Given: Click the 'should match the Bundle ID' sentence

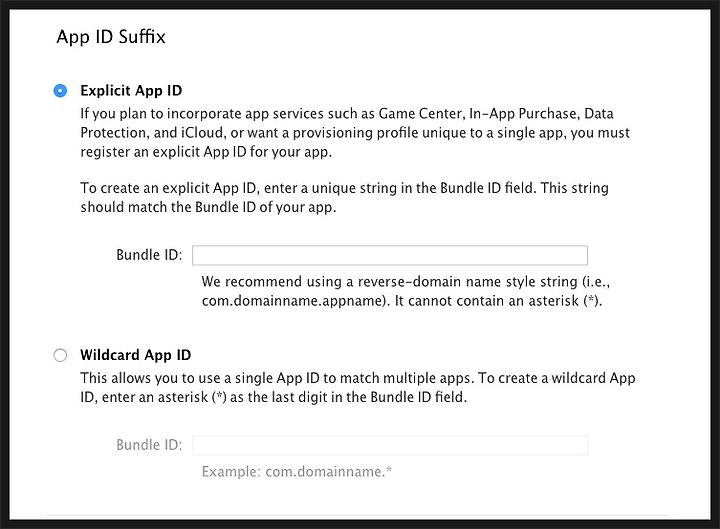Looking at the screenshot, I should point(208,207).
